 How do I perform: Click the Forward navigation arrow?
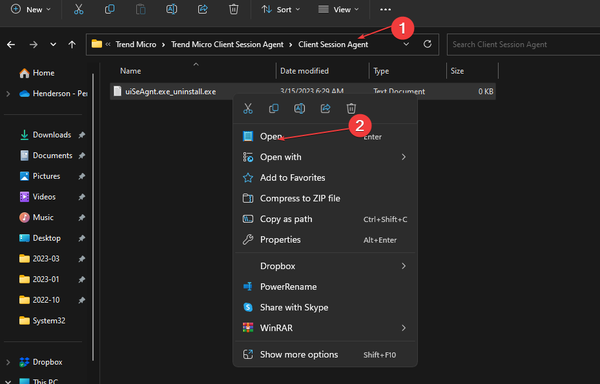pos(34,45)
